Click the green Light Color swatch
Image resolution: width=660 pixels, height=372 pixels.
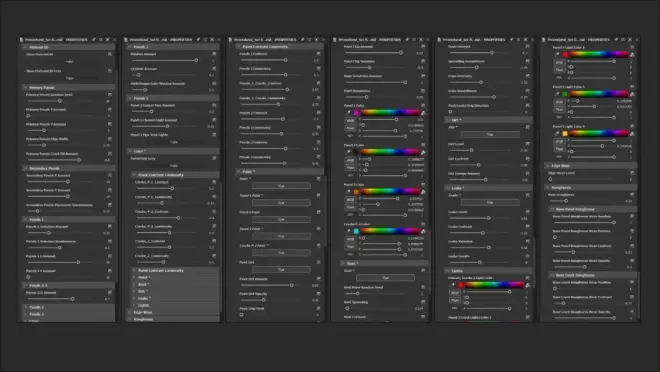click(x=565, y=94)
